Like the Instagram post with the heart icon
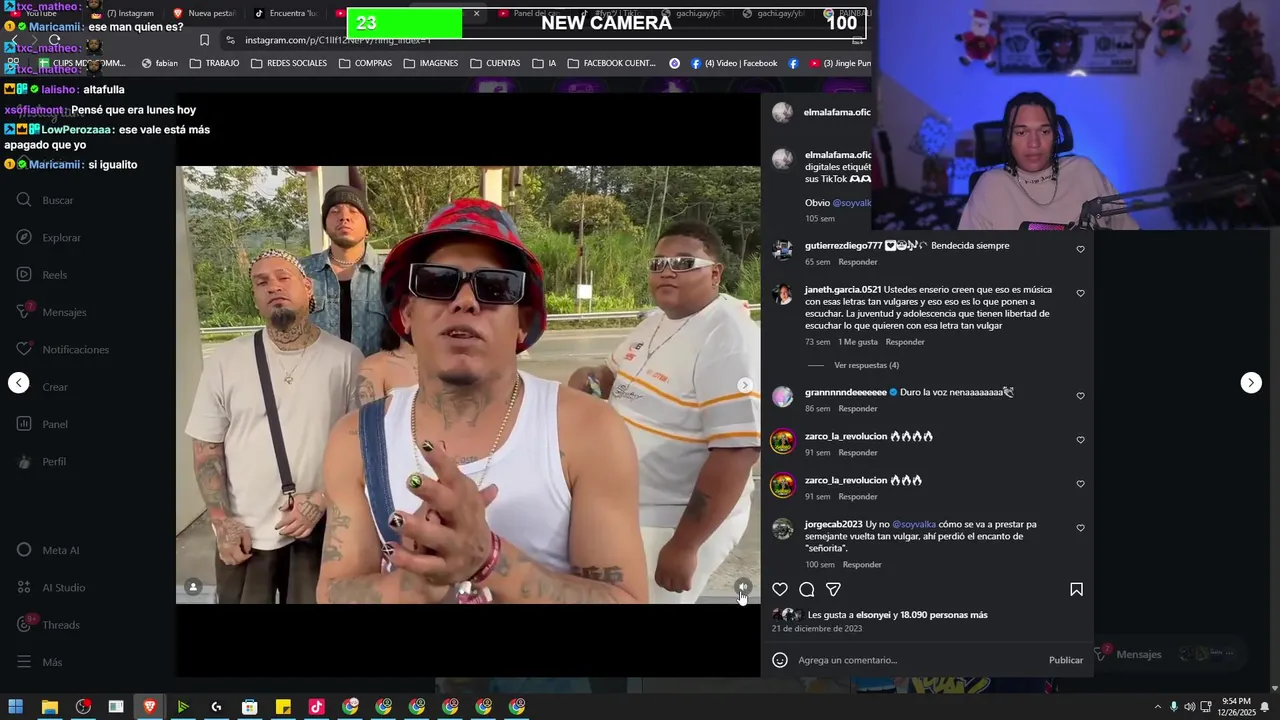The image size is (1280, 720). (x=780, y=590)
